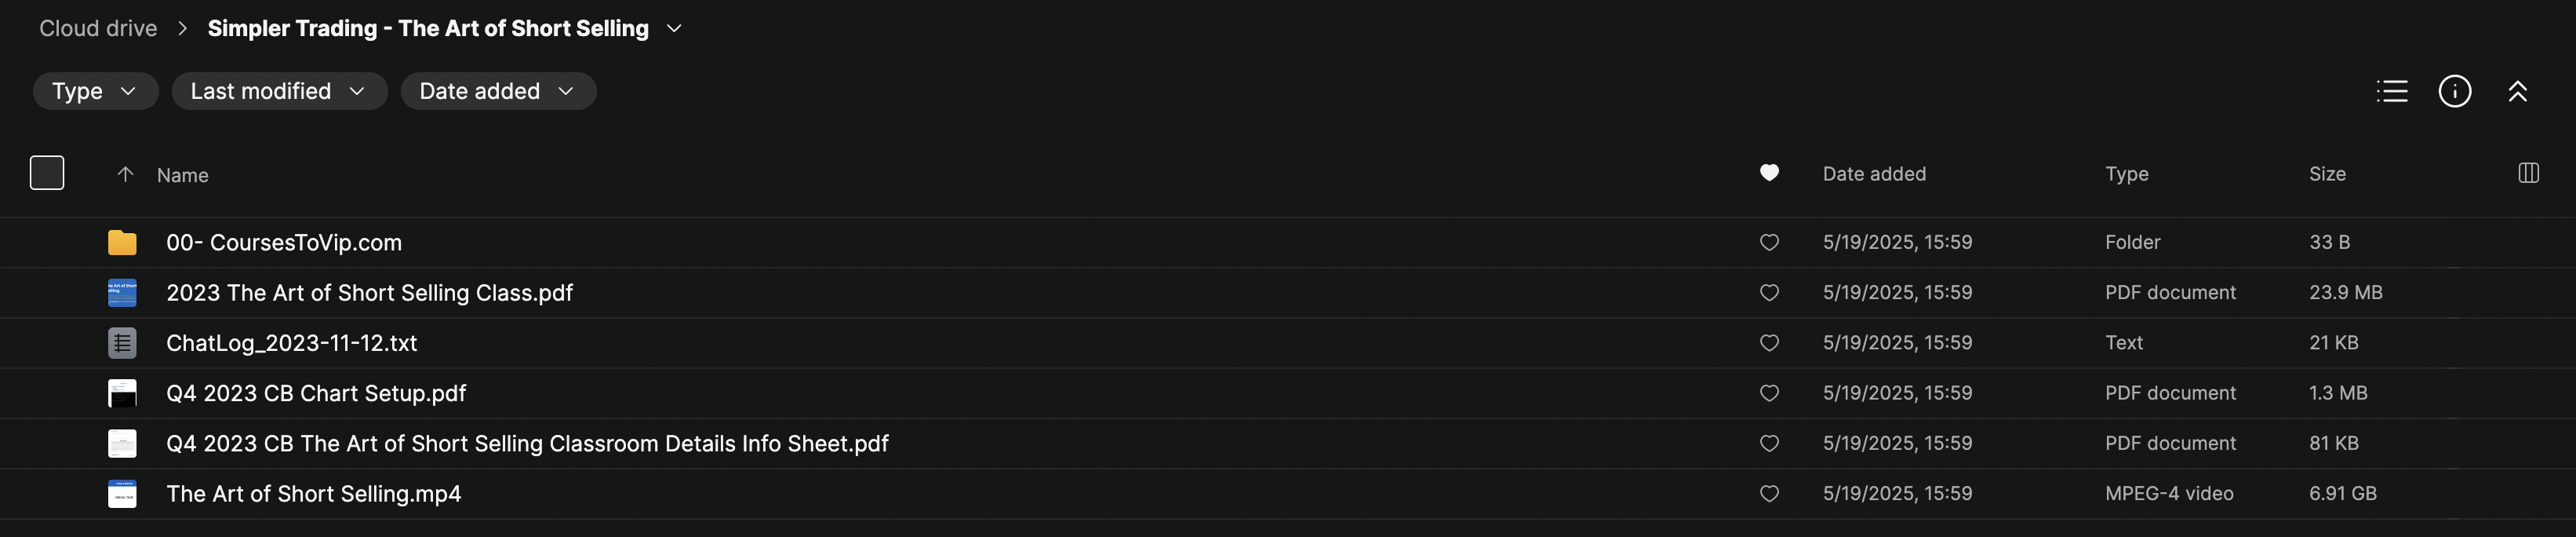
Task: Toggle heart on Q4 2023 CB Chart Setup.pdf
Action: tap(1769, 393)
